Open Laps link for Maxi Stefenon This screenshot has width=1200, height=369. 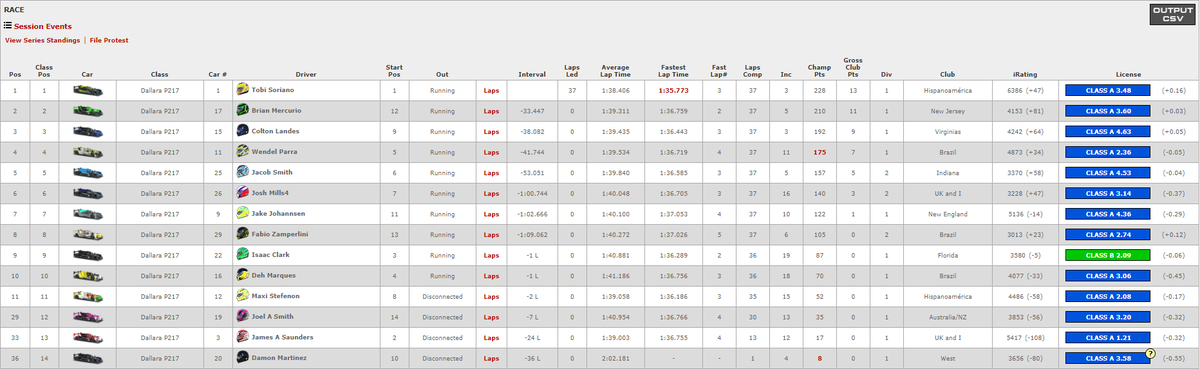point(491,296)
